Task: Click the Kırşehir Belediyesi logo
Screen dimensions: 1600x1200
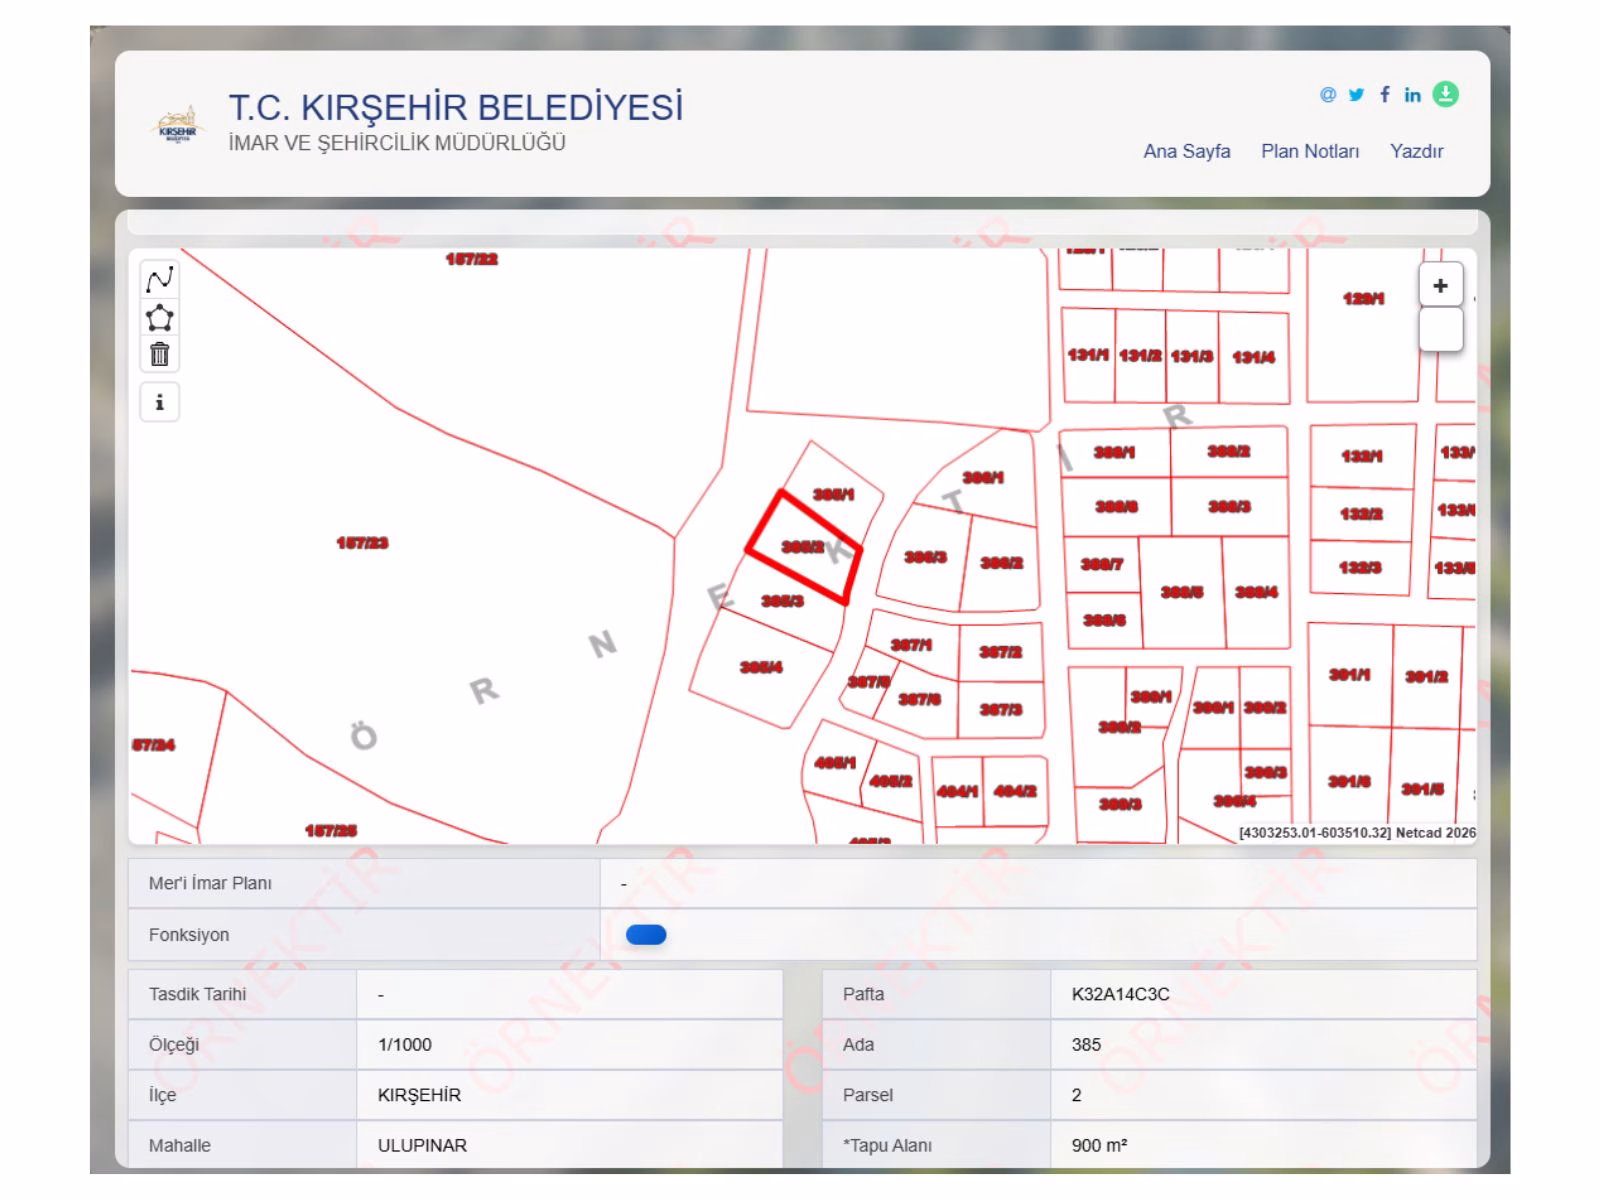Action: tap(178, 126)
